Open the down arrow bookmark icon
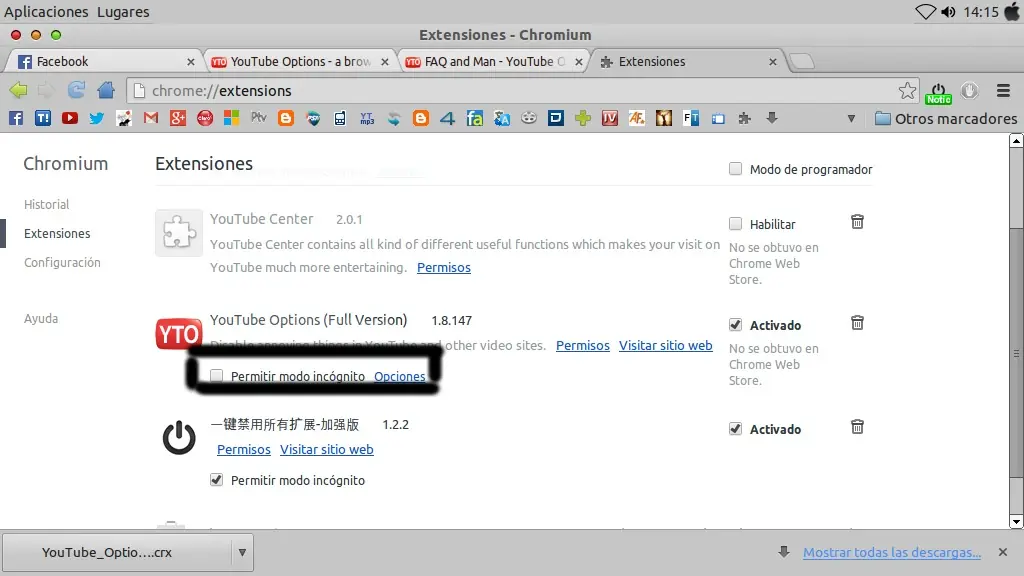This screenshot has width=1024, height=576. click(772, 118)
